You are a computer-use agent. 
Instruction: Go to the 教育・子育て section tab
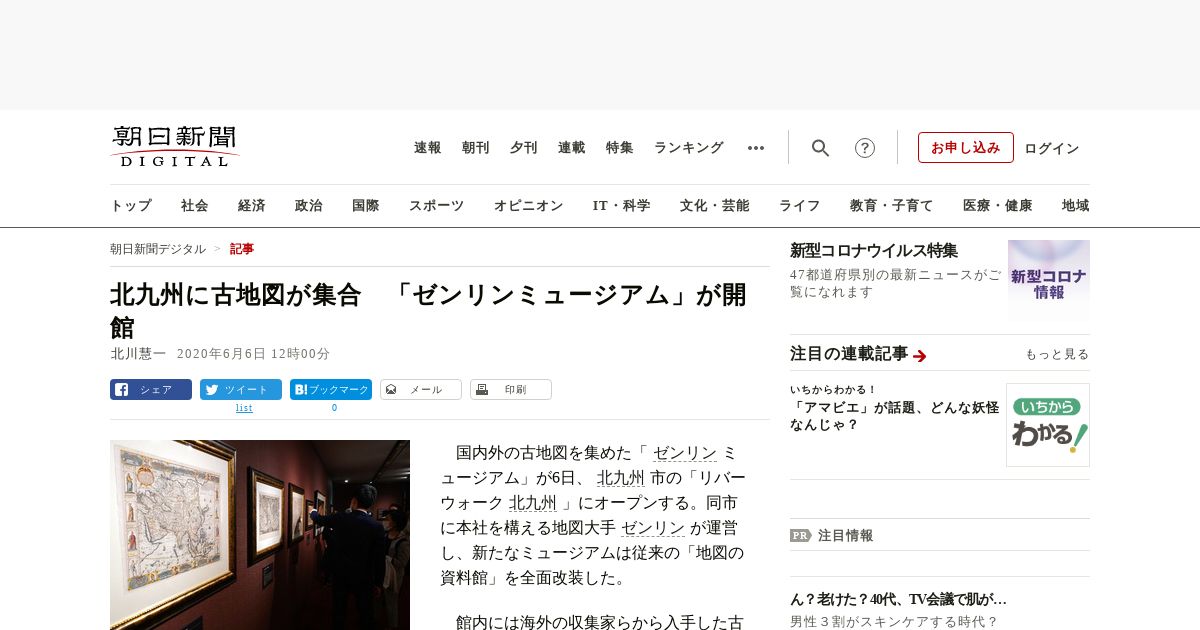coord(891,206)
